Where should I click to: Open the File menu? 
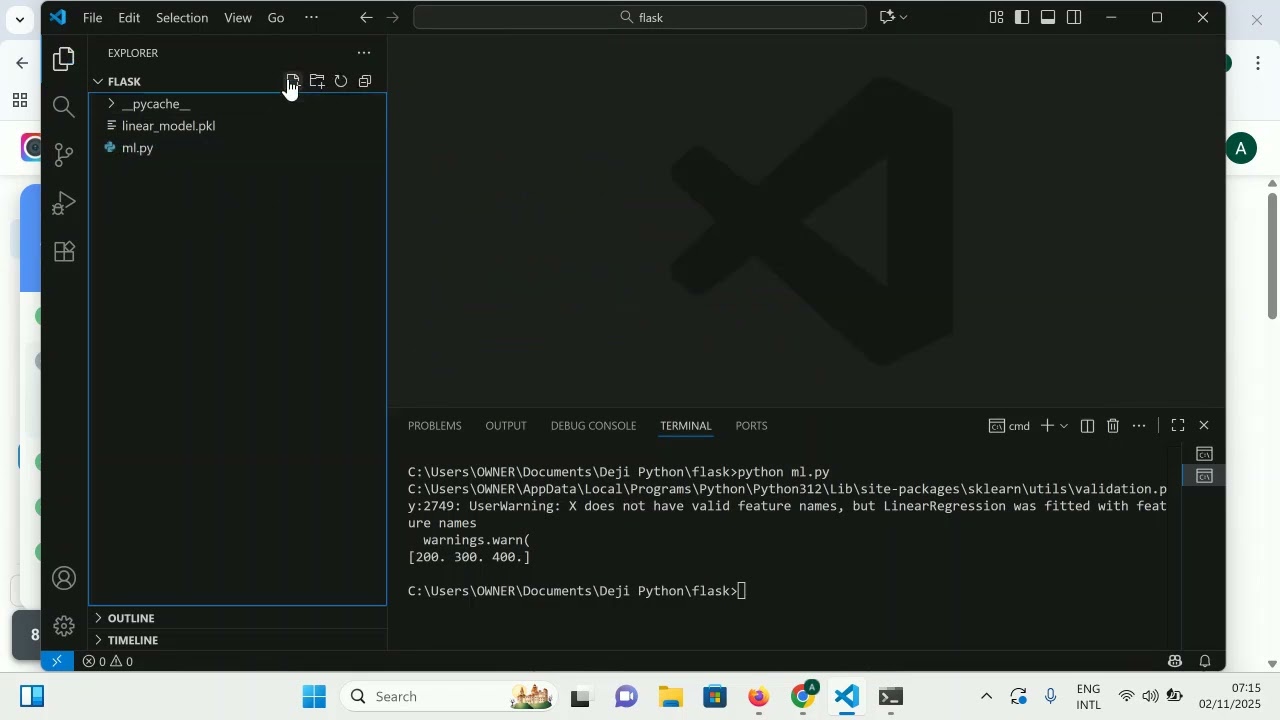92,17
